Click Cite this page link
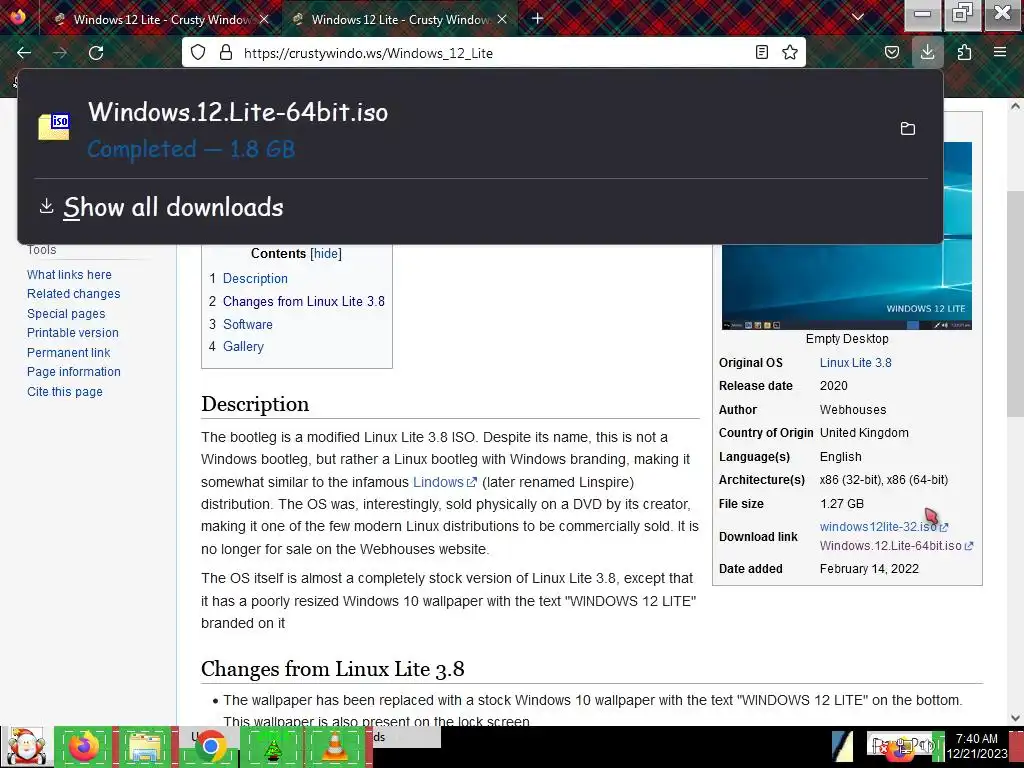The width and height of the screenshot is (1024, 768). pos(65,392)
